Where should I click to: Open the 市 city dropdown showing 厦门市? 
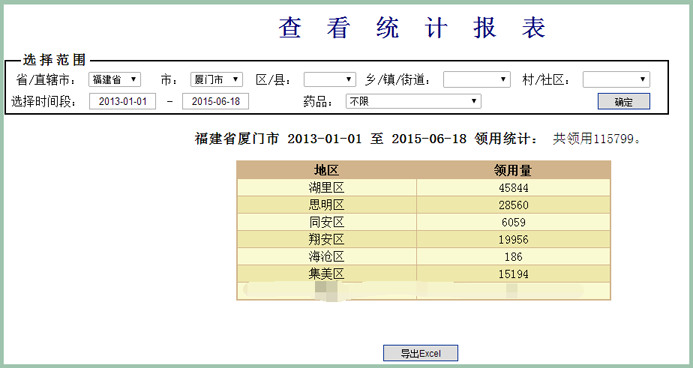point(217,80)
